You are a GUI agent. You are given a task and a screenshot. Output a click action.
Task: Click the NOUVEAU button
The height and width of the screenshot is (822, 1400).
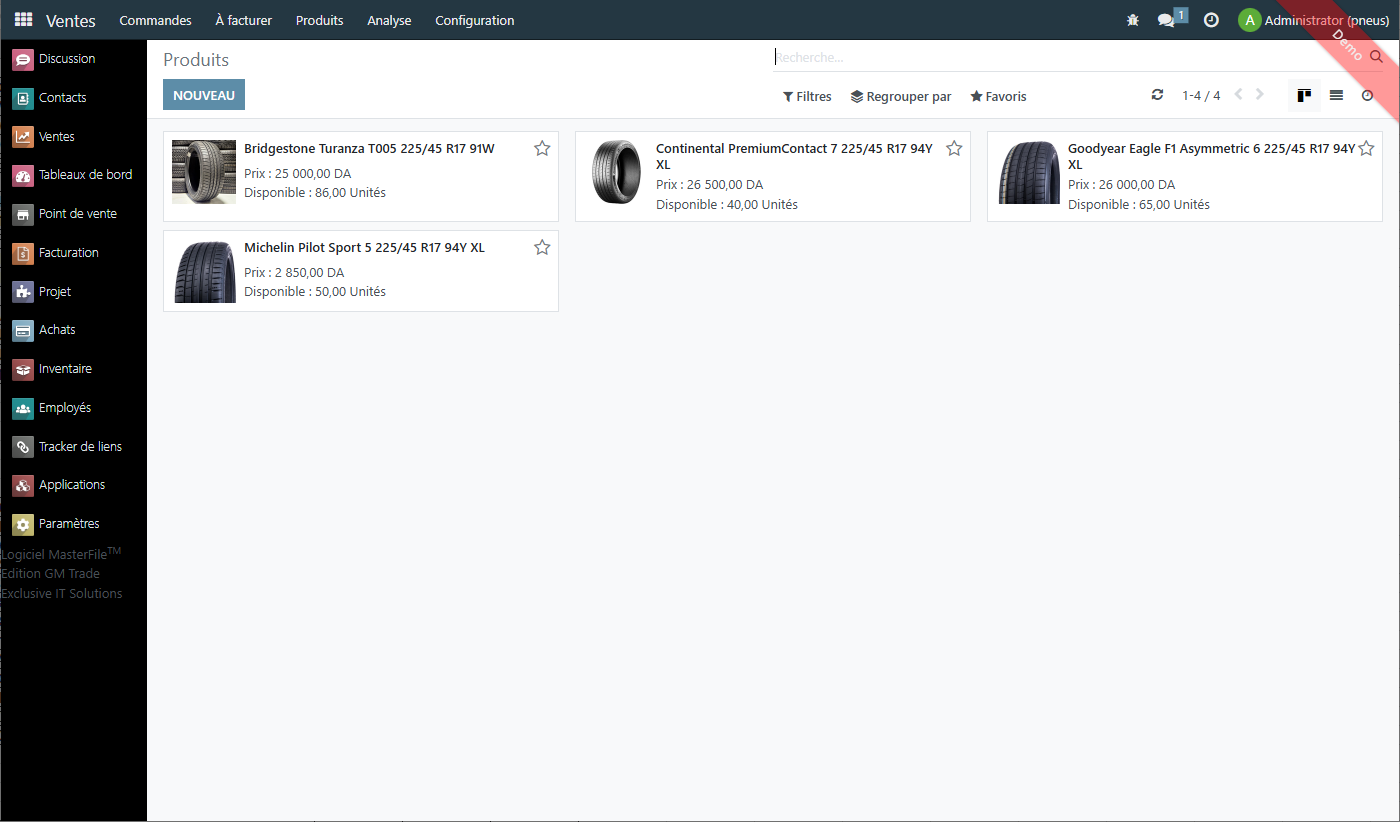(x=204, y=95)
